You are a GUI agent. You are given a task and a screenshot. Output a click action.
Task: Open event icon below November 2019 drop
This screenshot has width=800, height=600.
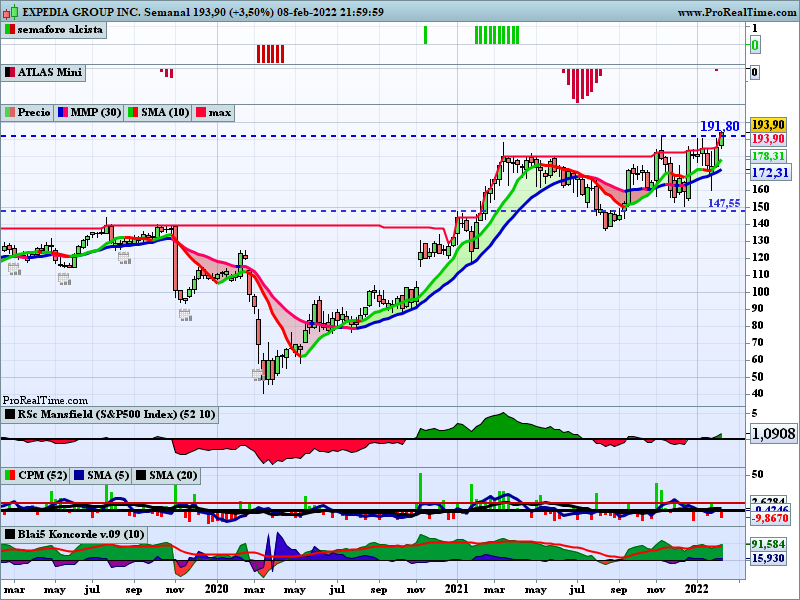point(185,315)
